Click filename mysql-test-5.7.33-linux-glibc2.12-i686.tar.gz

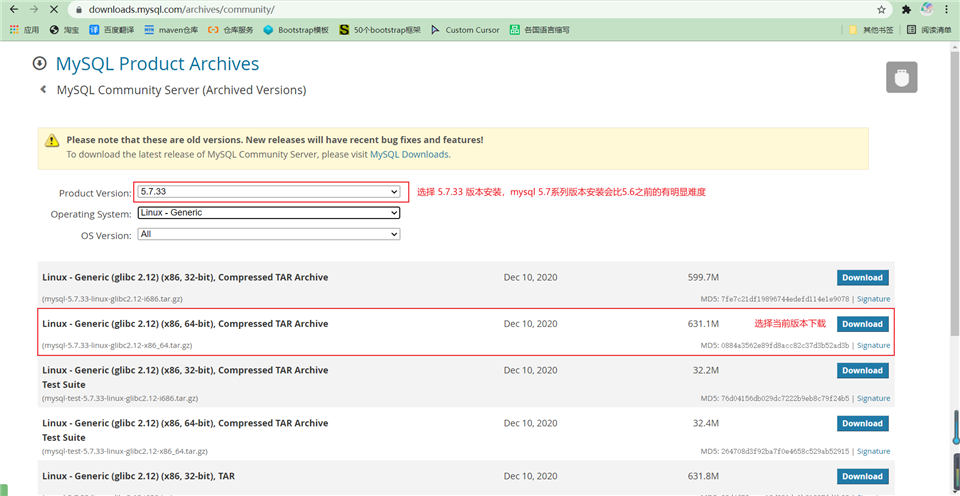click(x=120, y=398)
